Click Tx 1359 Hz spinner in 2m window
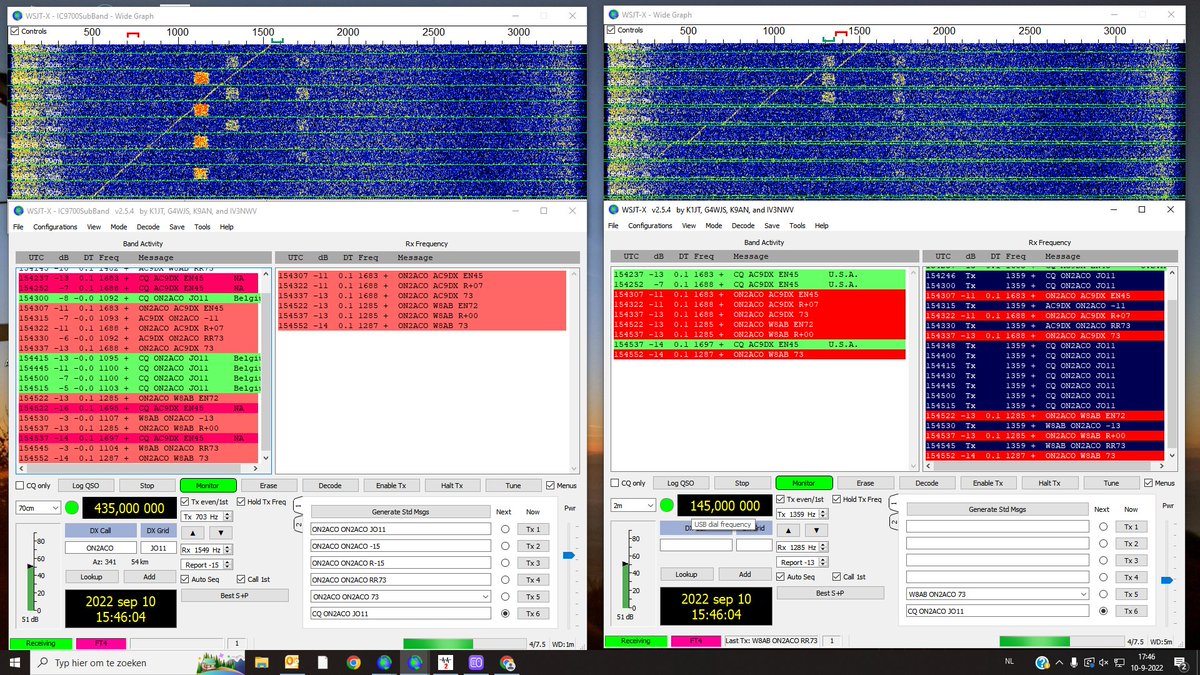The height and width of the screenshot is (675, 1200). coord(803,515)
